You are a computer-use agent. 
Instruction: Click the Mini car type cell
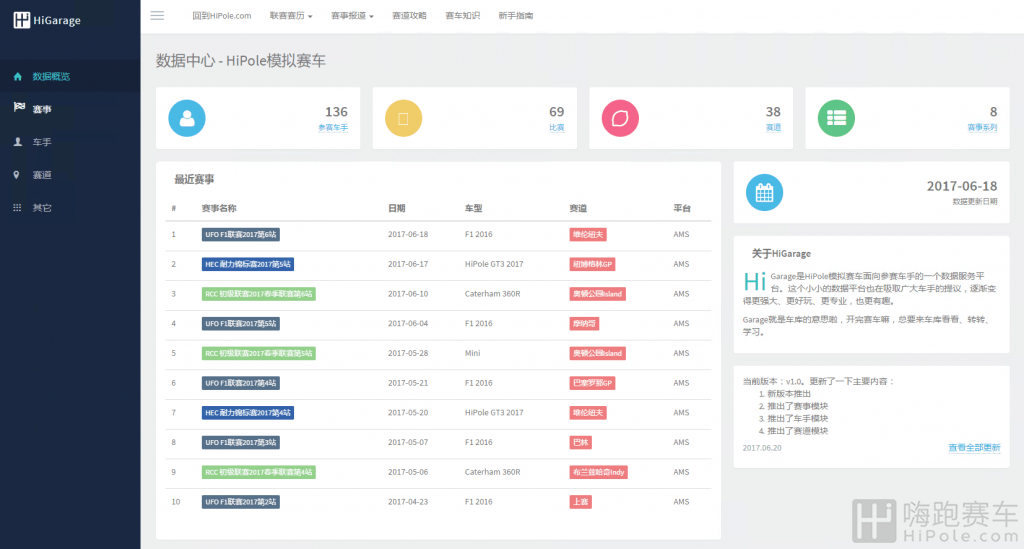472,353
